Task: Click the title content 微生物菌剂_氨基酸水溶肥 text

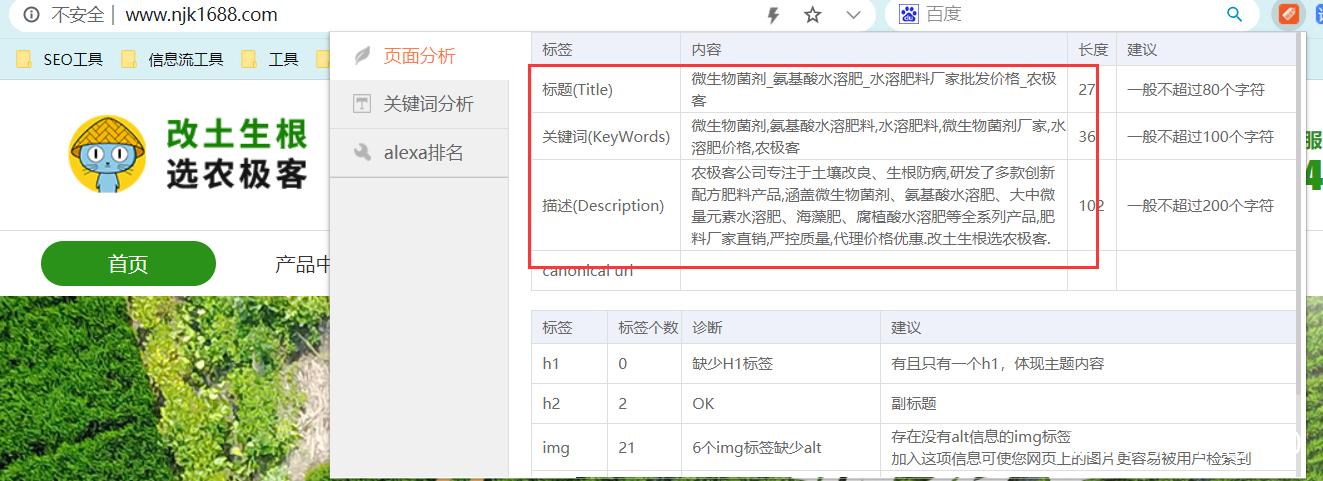Action: coord(874,89)
